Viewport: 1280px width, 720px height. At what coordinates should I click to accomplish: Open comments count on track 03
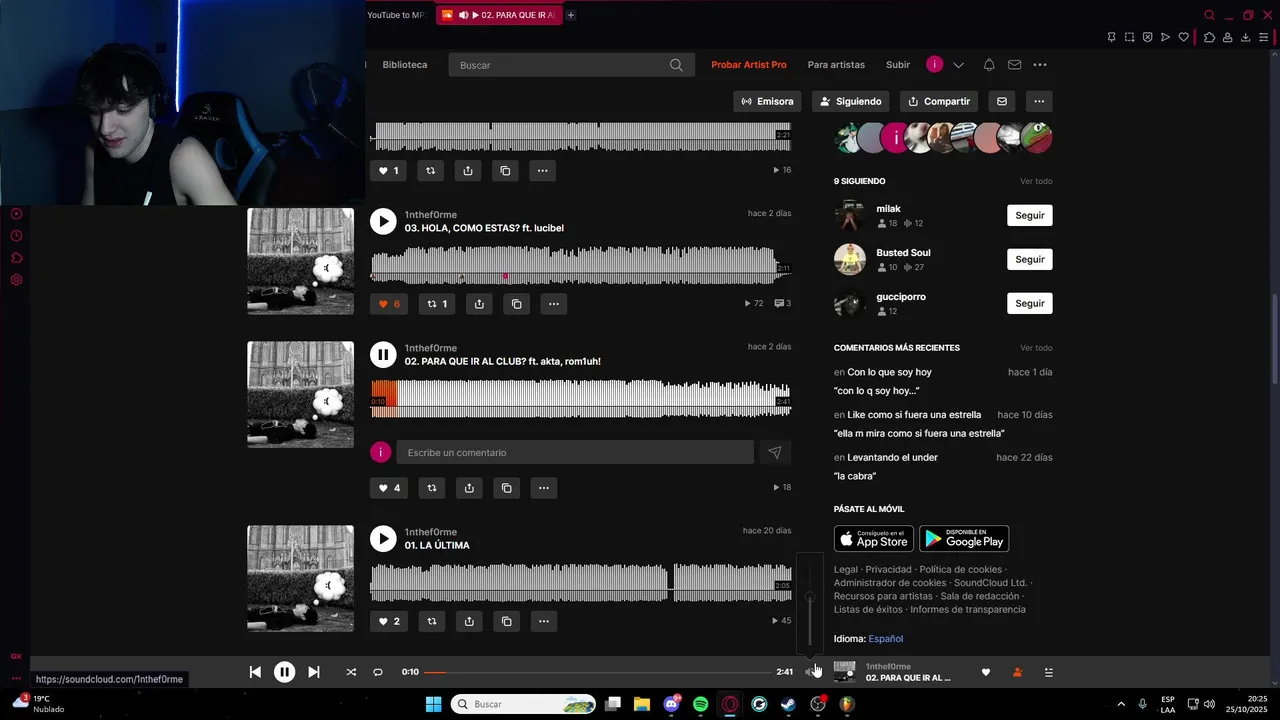(x=784, y=303)
